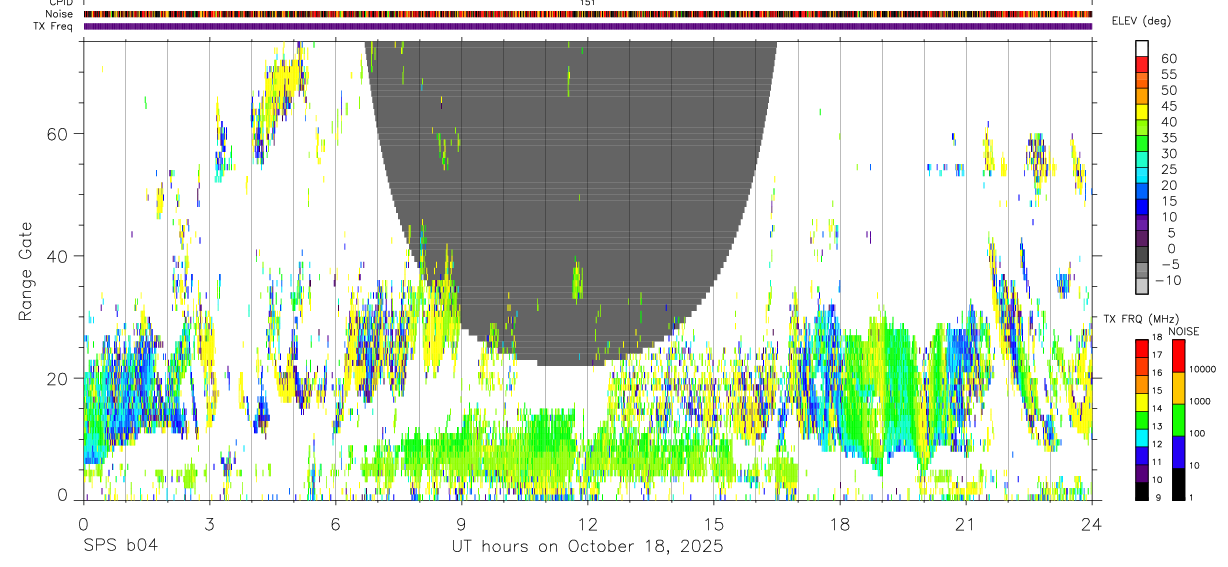Screen dimensions: 1228x567
Task: Click hour tick label '0' on UT axis
Action: click(x=83, y=523)
